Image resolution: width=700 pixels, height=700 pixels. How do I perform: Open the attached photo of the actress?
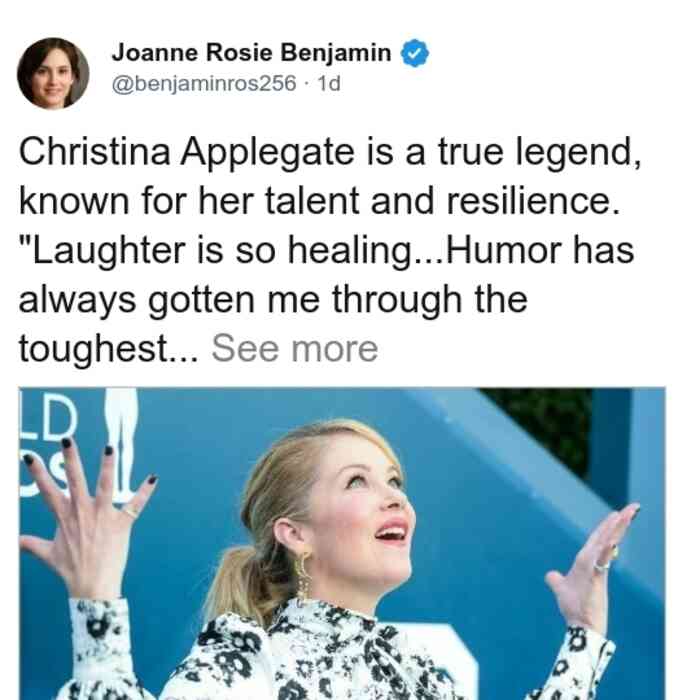click(342, 543)
